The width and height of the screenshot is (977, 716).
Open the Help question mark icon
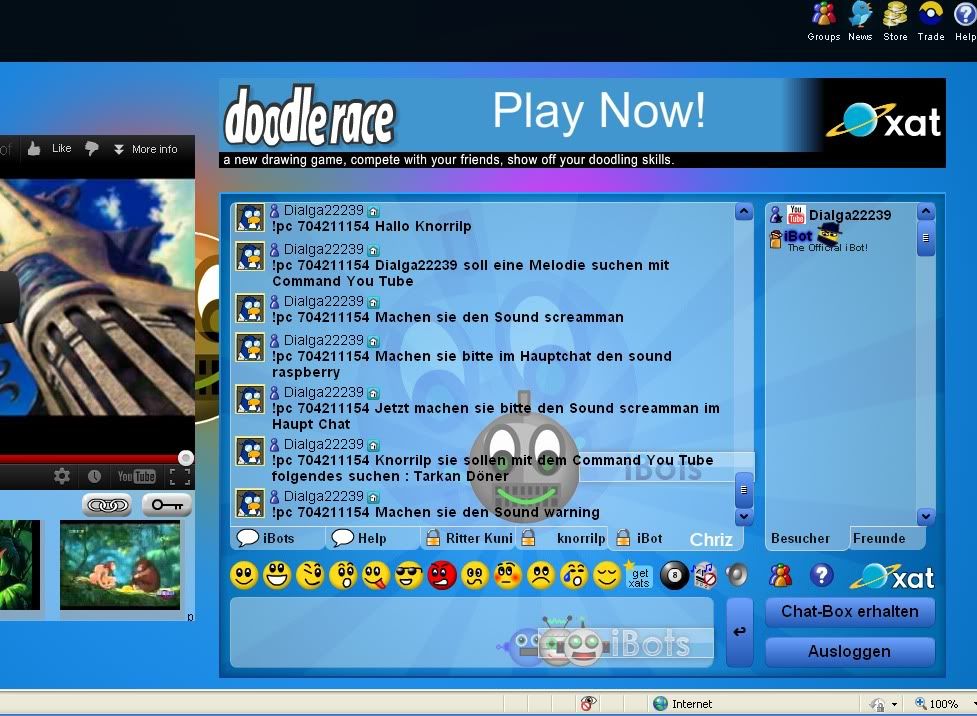965,21
